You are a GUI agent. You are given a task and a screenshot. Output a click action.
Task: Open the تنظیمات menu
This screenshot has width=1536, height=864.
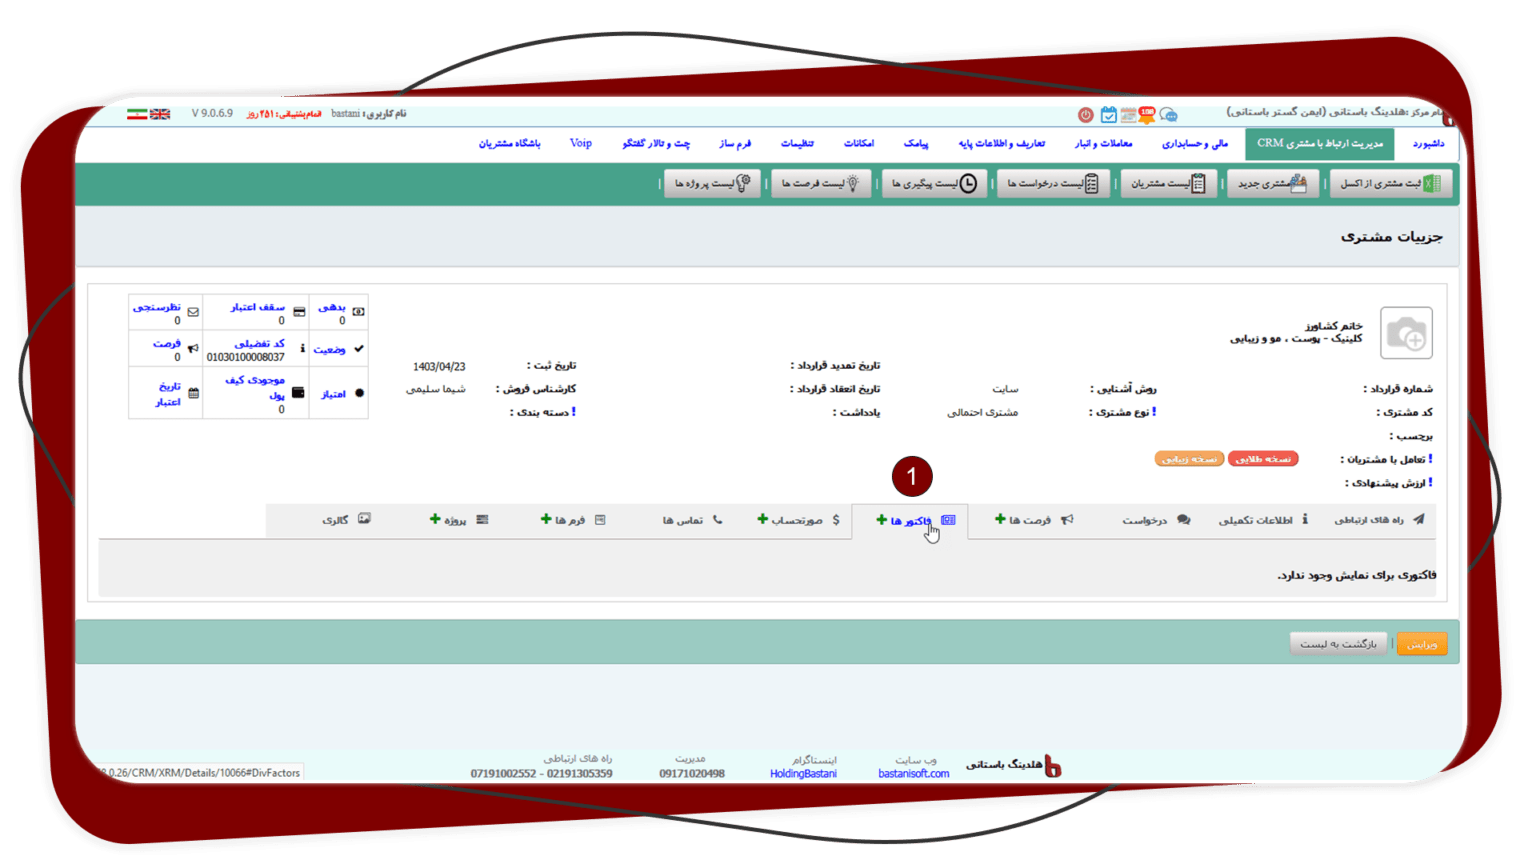[797, 144]
